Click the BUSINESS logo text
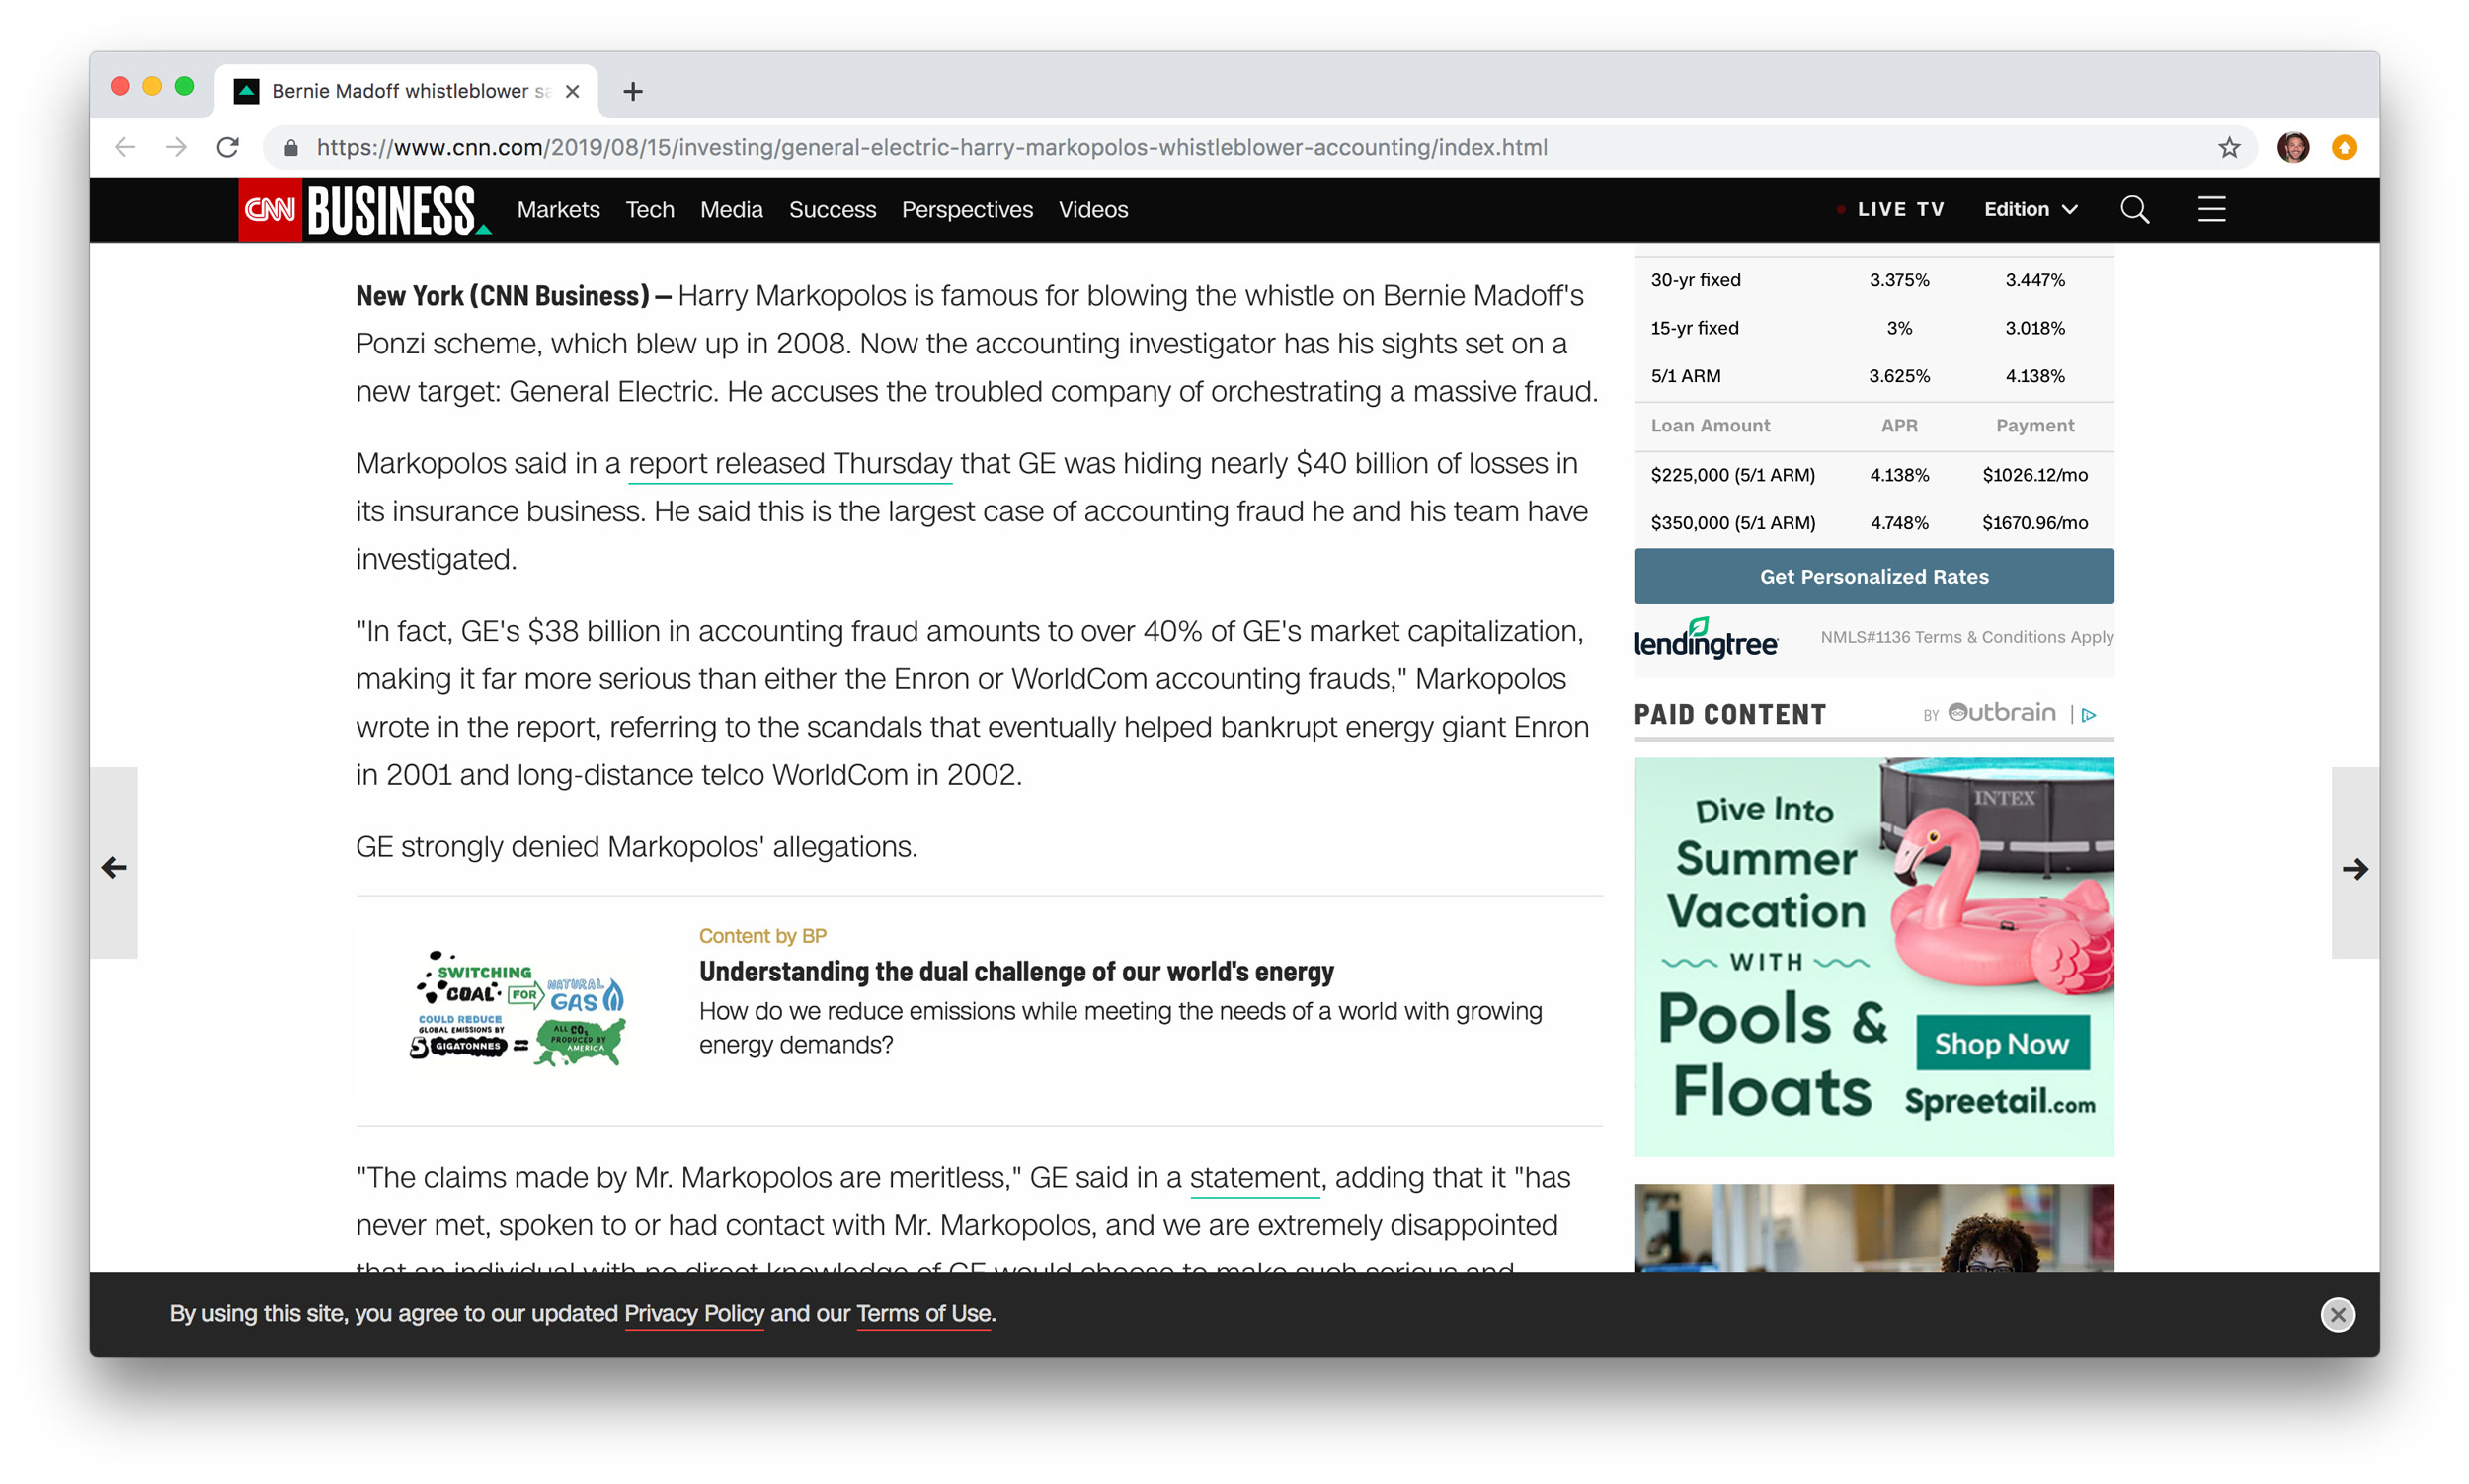The width and height of the screenshot is (2469, 1484). click(x=397, y=210)
